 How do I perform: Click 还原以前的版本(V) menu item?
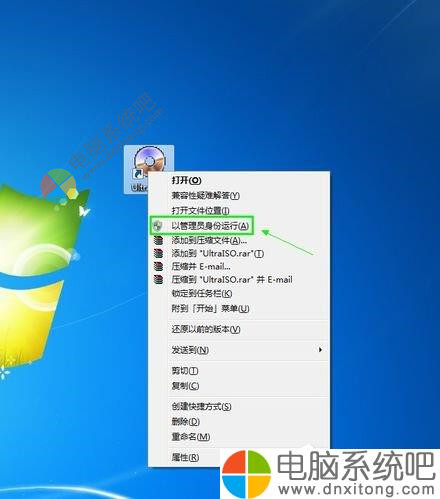click(239, 329)
